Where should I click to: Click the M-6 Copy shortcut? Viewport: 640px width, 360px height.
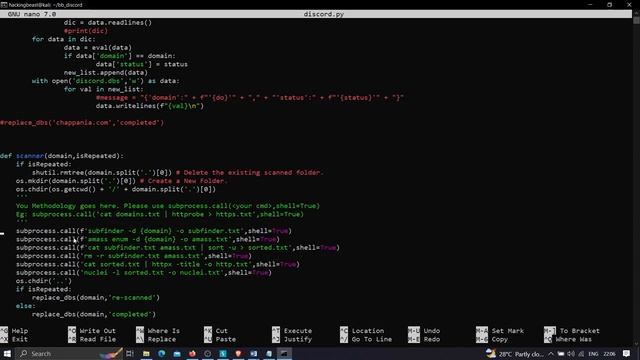pyautogui.click(x=492, y=339)
